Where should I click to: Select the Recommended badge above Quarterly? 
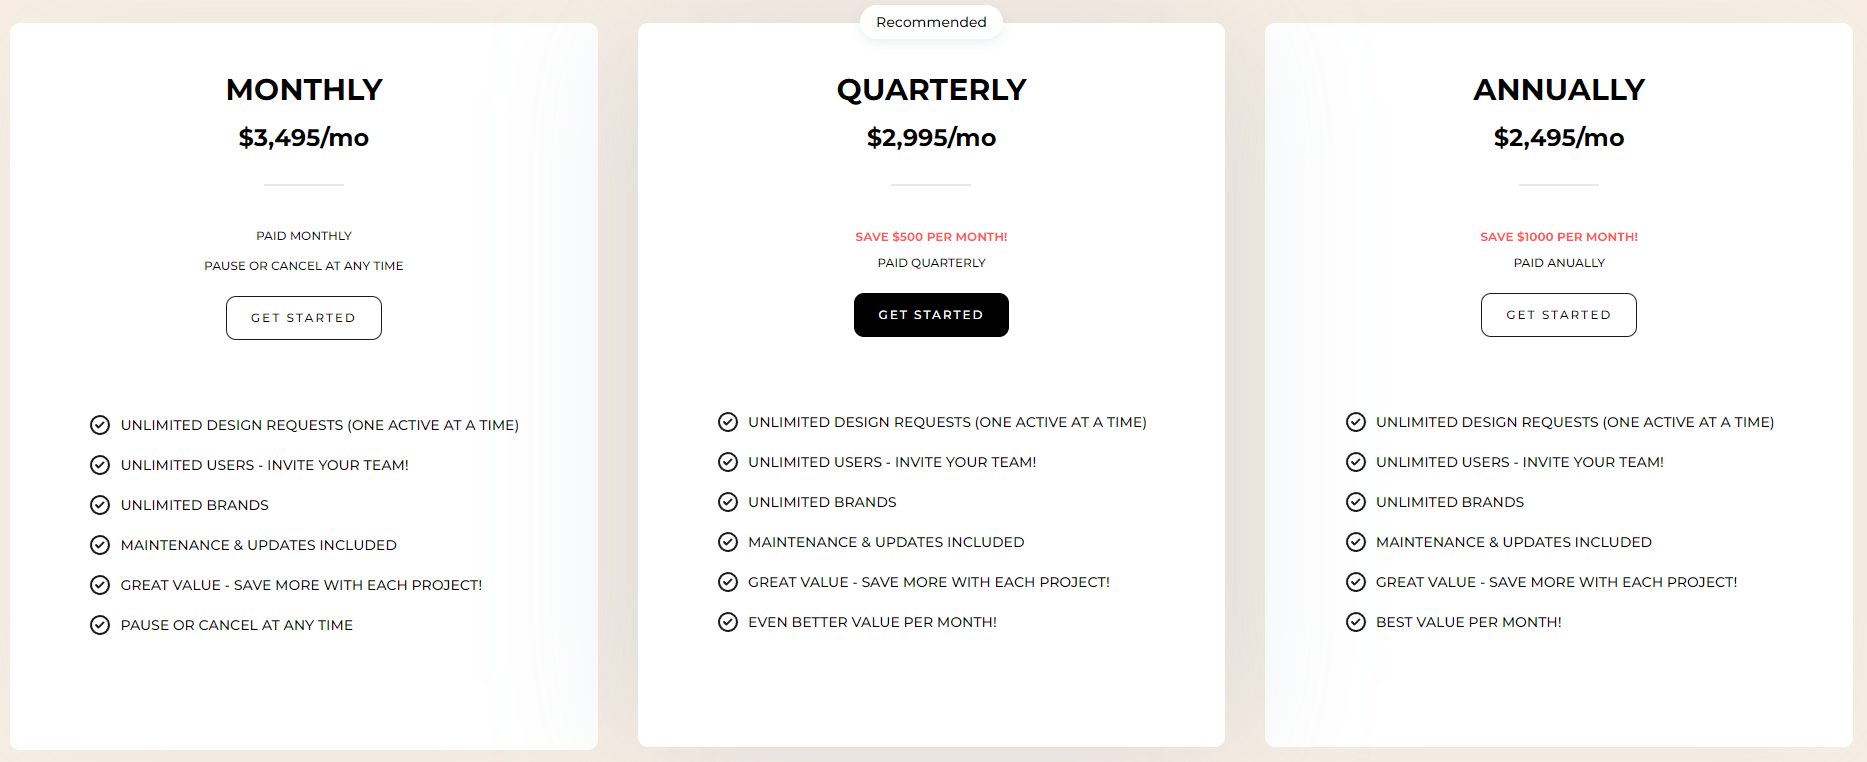tap(931, 22)
